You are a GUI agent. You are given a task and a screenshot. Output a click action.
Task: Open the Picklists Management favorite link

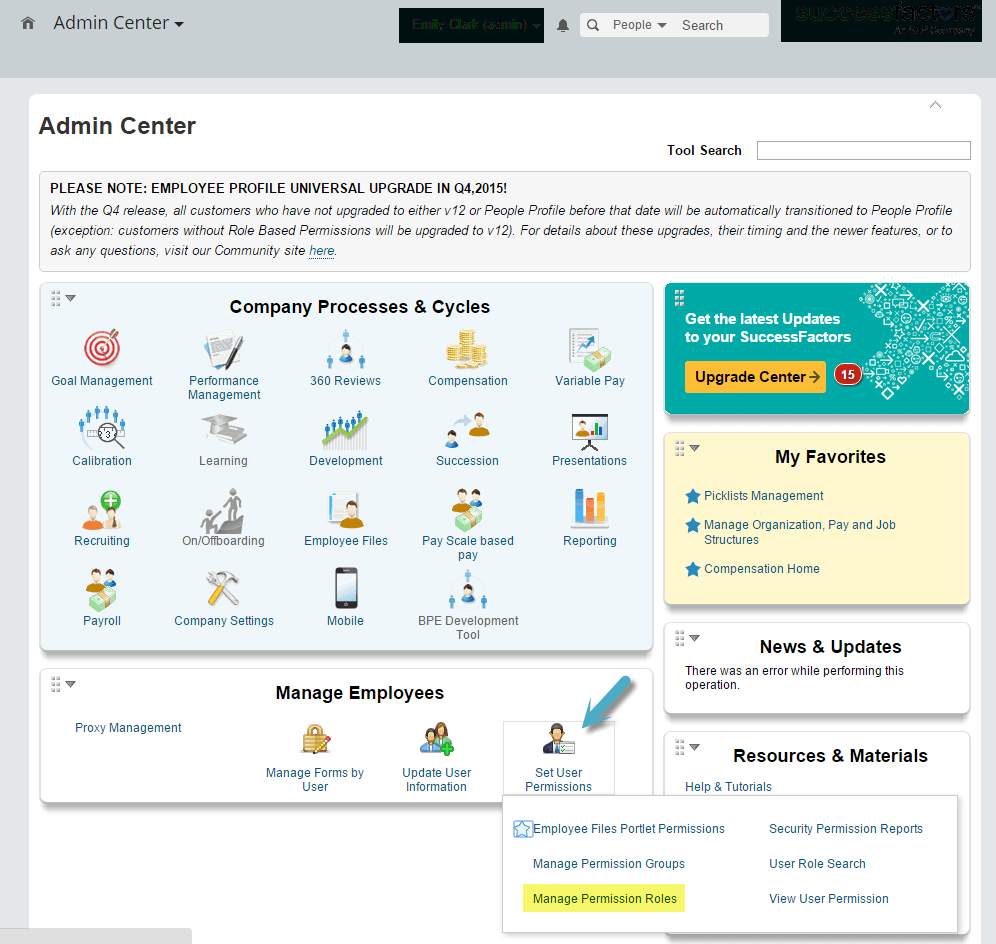click(x=764, y=496)
